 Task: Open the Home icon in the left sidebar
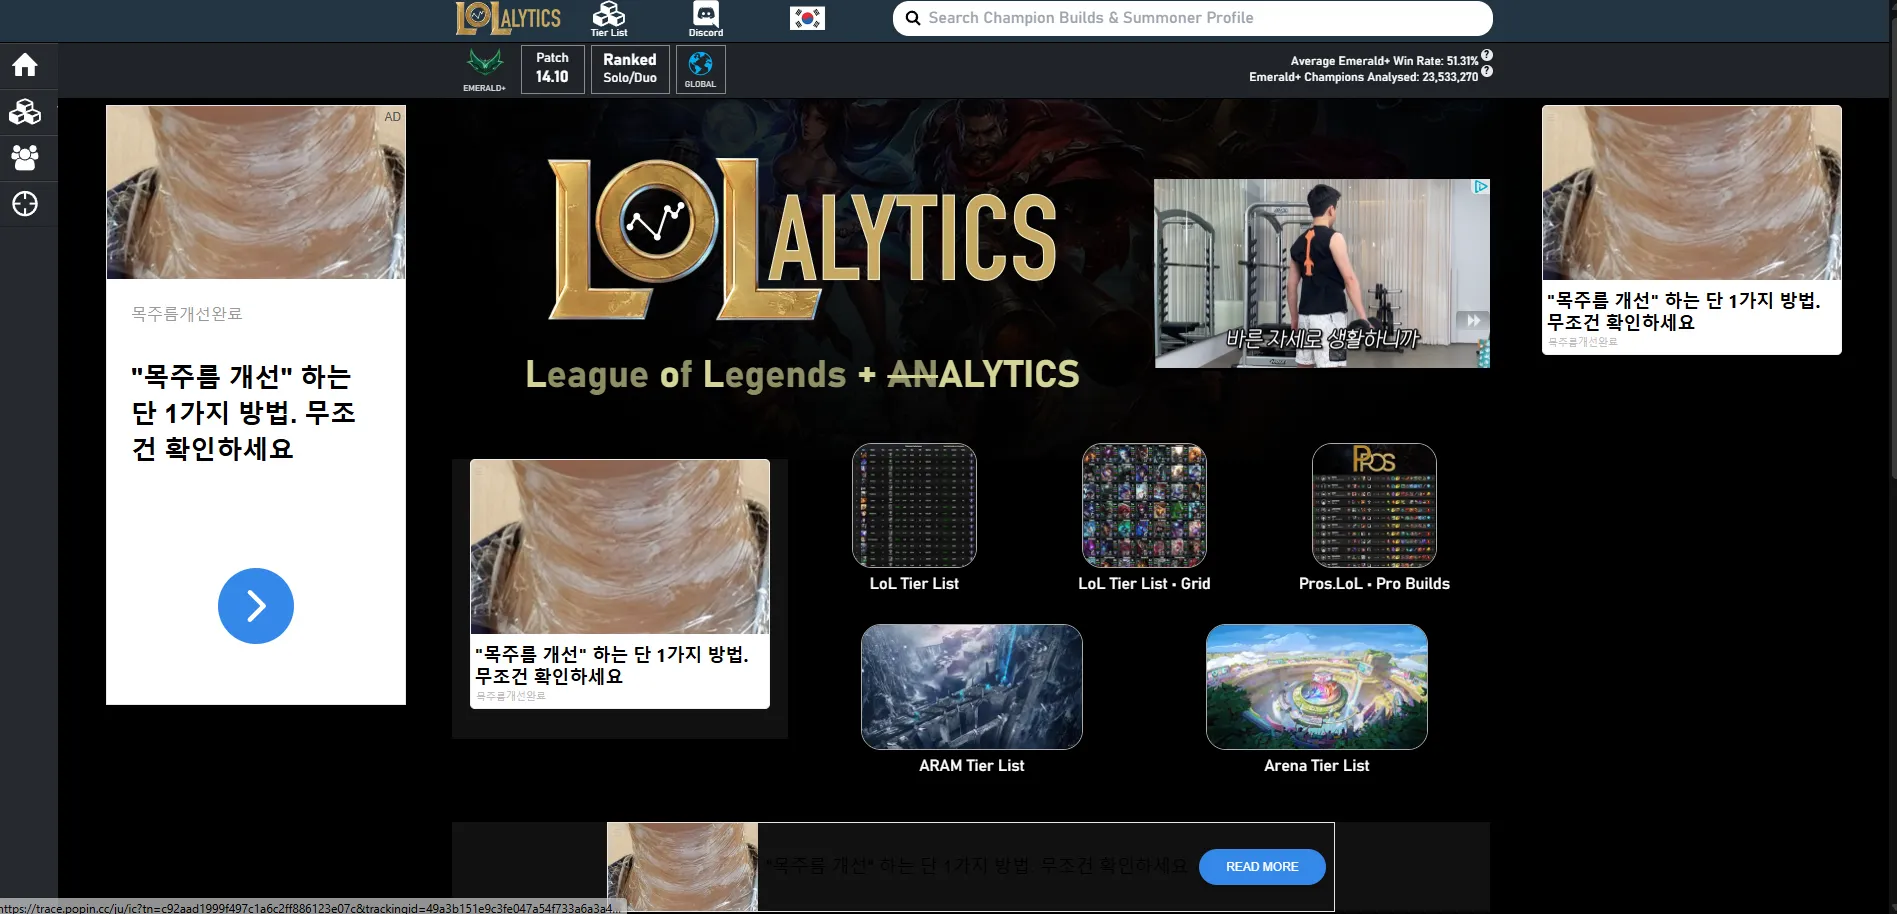(x=25, y=65)
